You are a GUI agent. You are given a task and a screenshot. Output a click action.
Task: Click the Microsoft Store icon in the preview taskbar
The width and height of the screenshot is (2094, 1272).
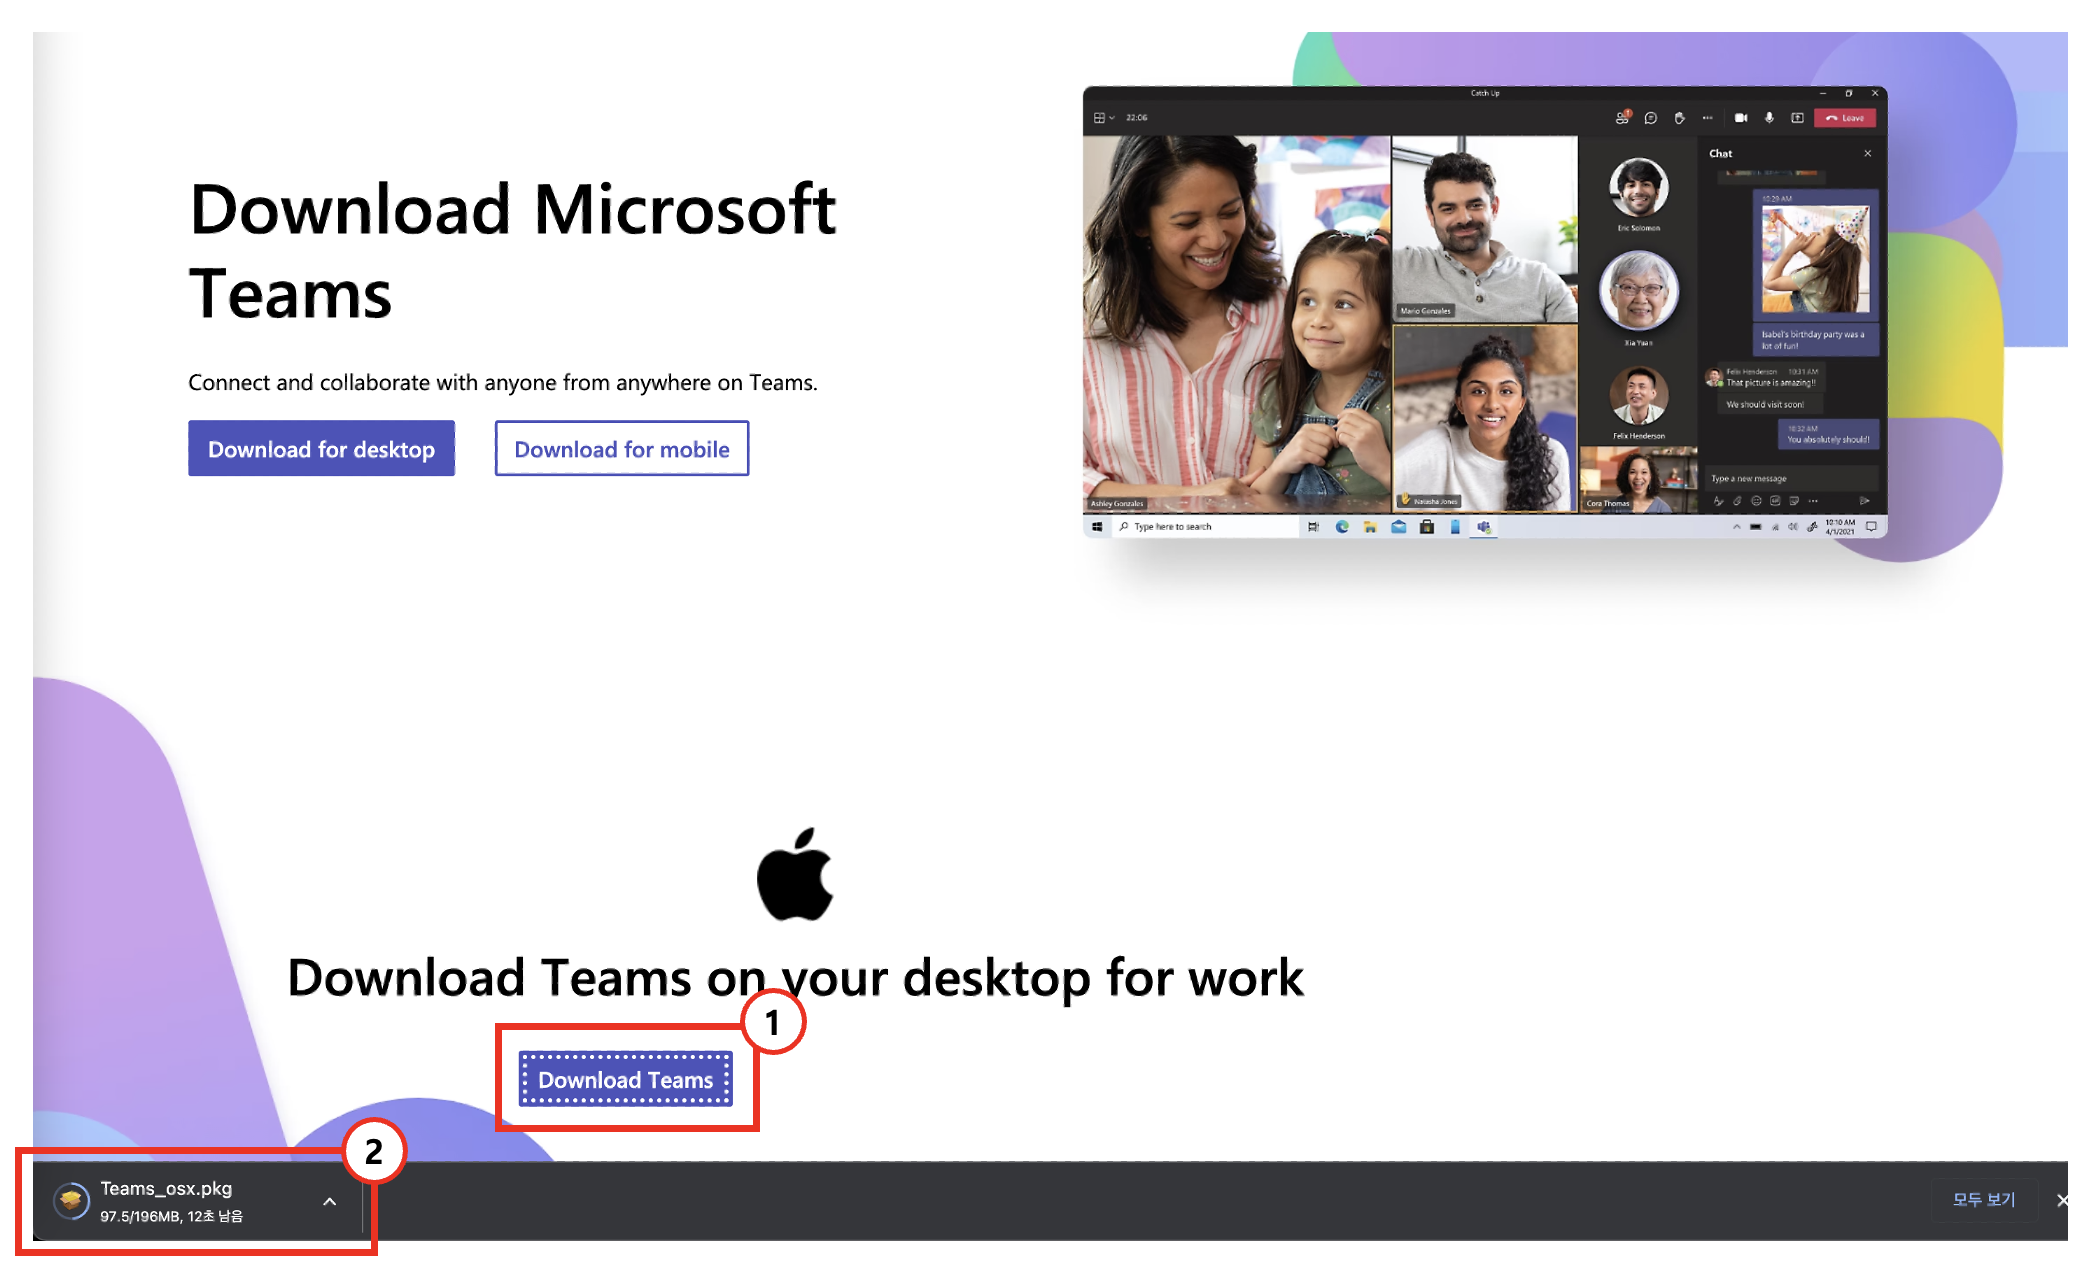[1427, 527]
